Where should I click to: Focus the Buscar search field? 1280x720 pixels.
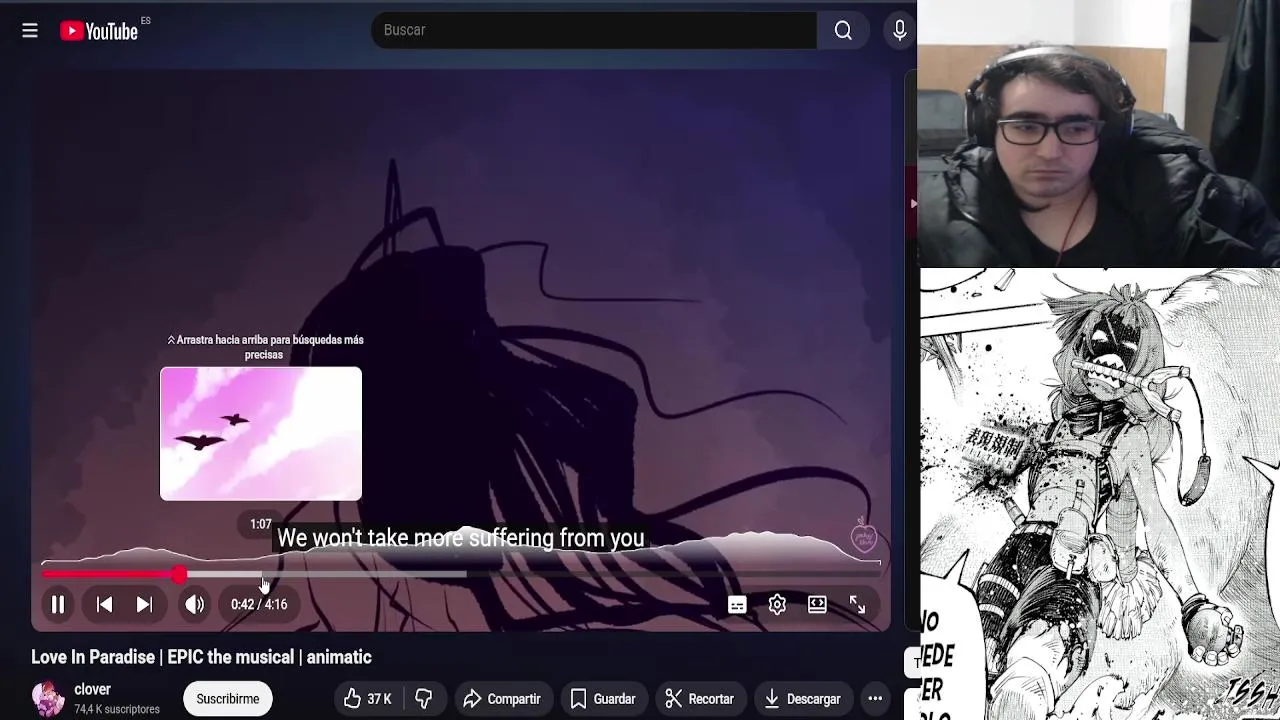pos(594,31)
